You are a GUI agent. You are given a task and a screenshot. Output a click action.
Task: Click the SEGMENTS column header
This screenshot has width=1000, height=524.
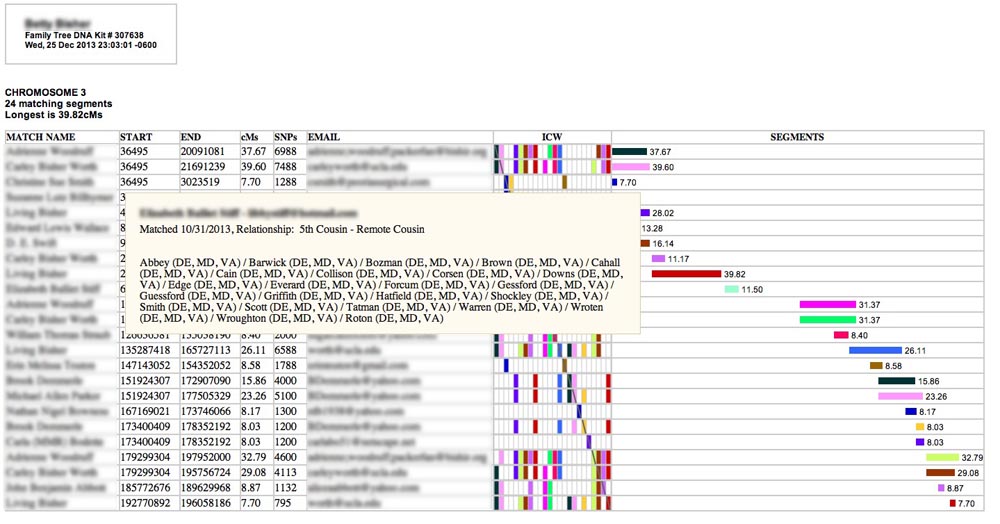[797, 137]
